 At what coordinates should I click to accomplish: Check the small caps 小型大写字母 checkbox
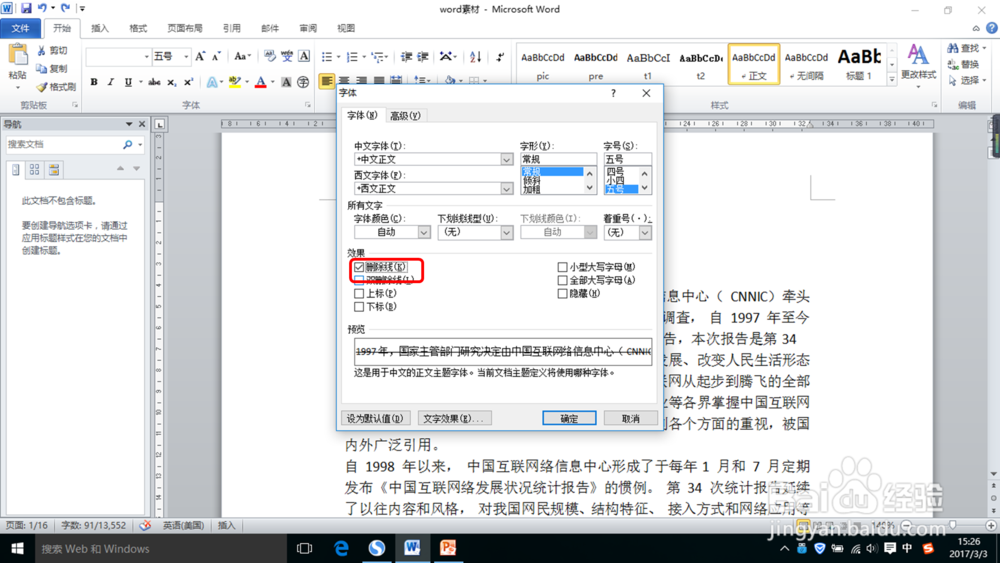[x=562, y=267]
